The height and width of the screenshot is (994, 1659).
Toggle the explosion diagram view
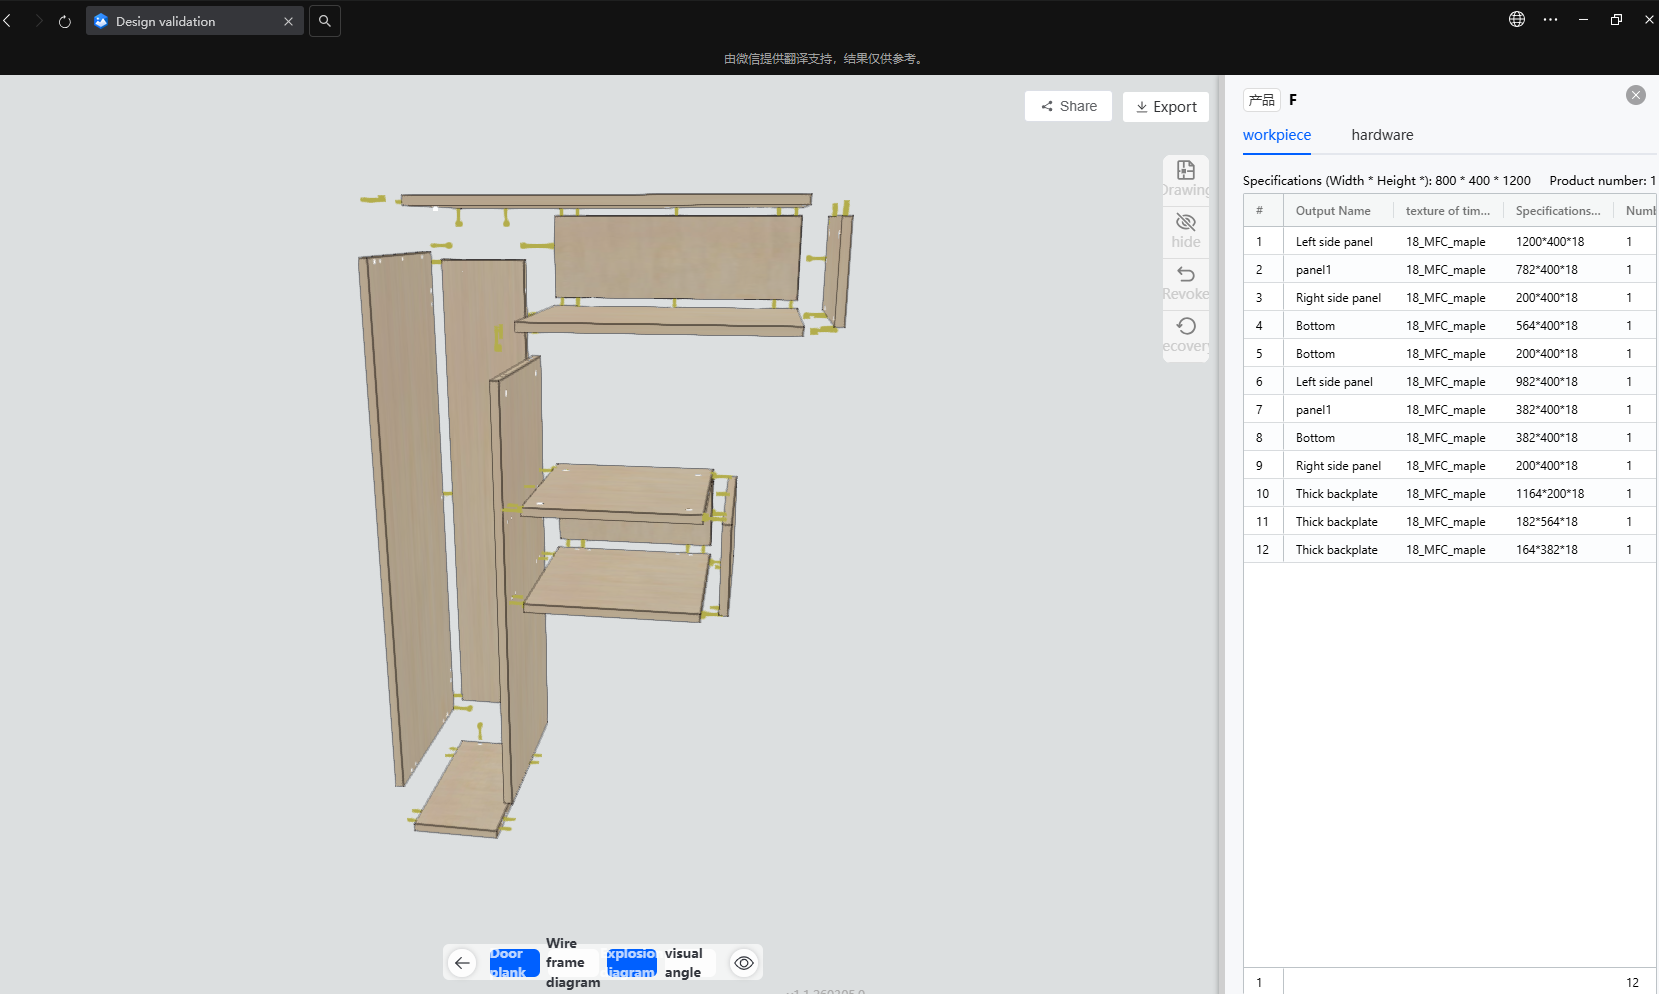coord(632,963)
